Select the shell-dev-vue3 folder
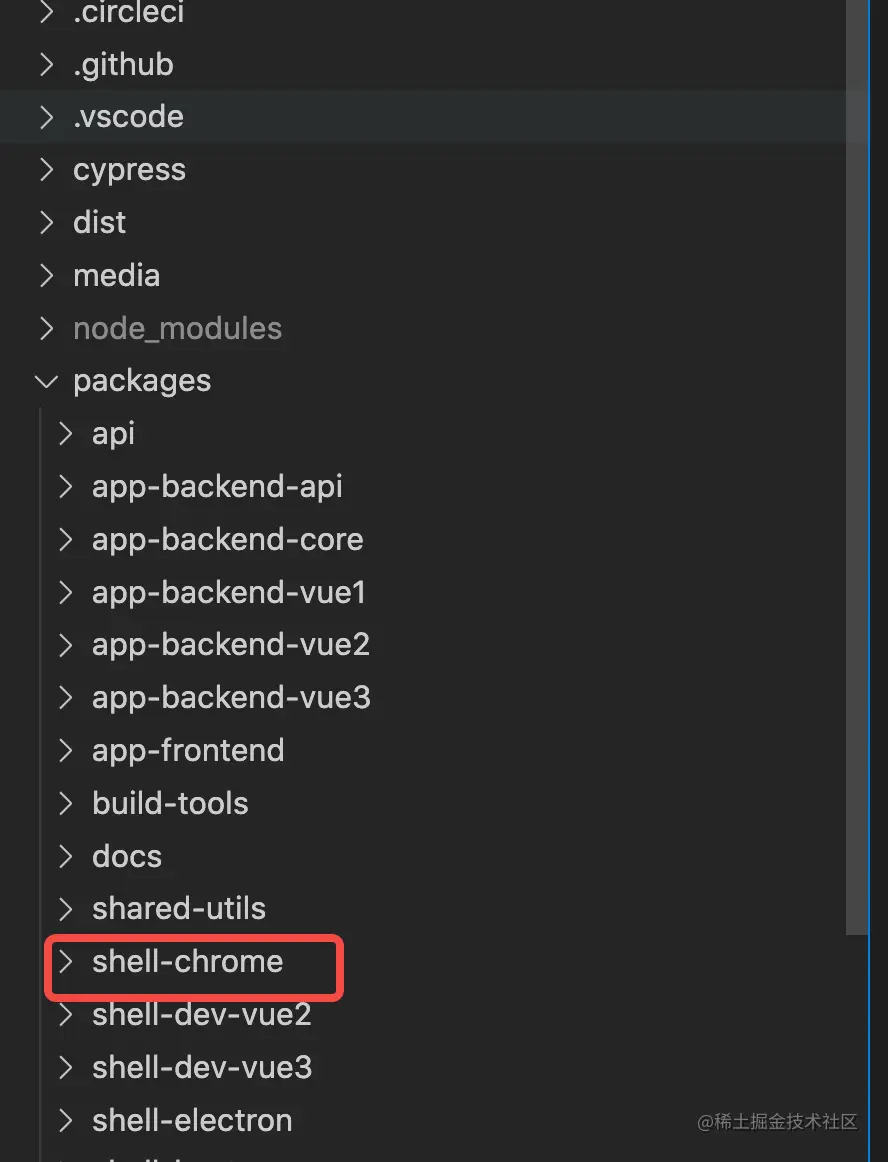The width and height of the screenshot is (888, 1162). (202, 1067)
